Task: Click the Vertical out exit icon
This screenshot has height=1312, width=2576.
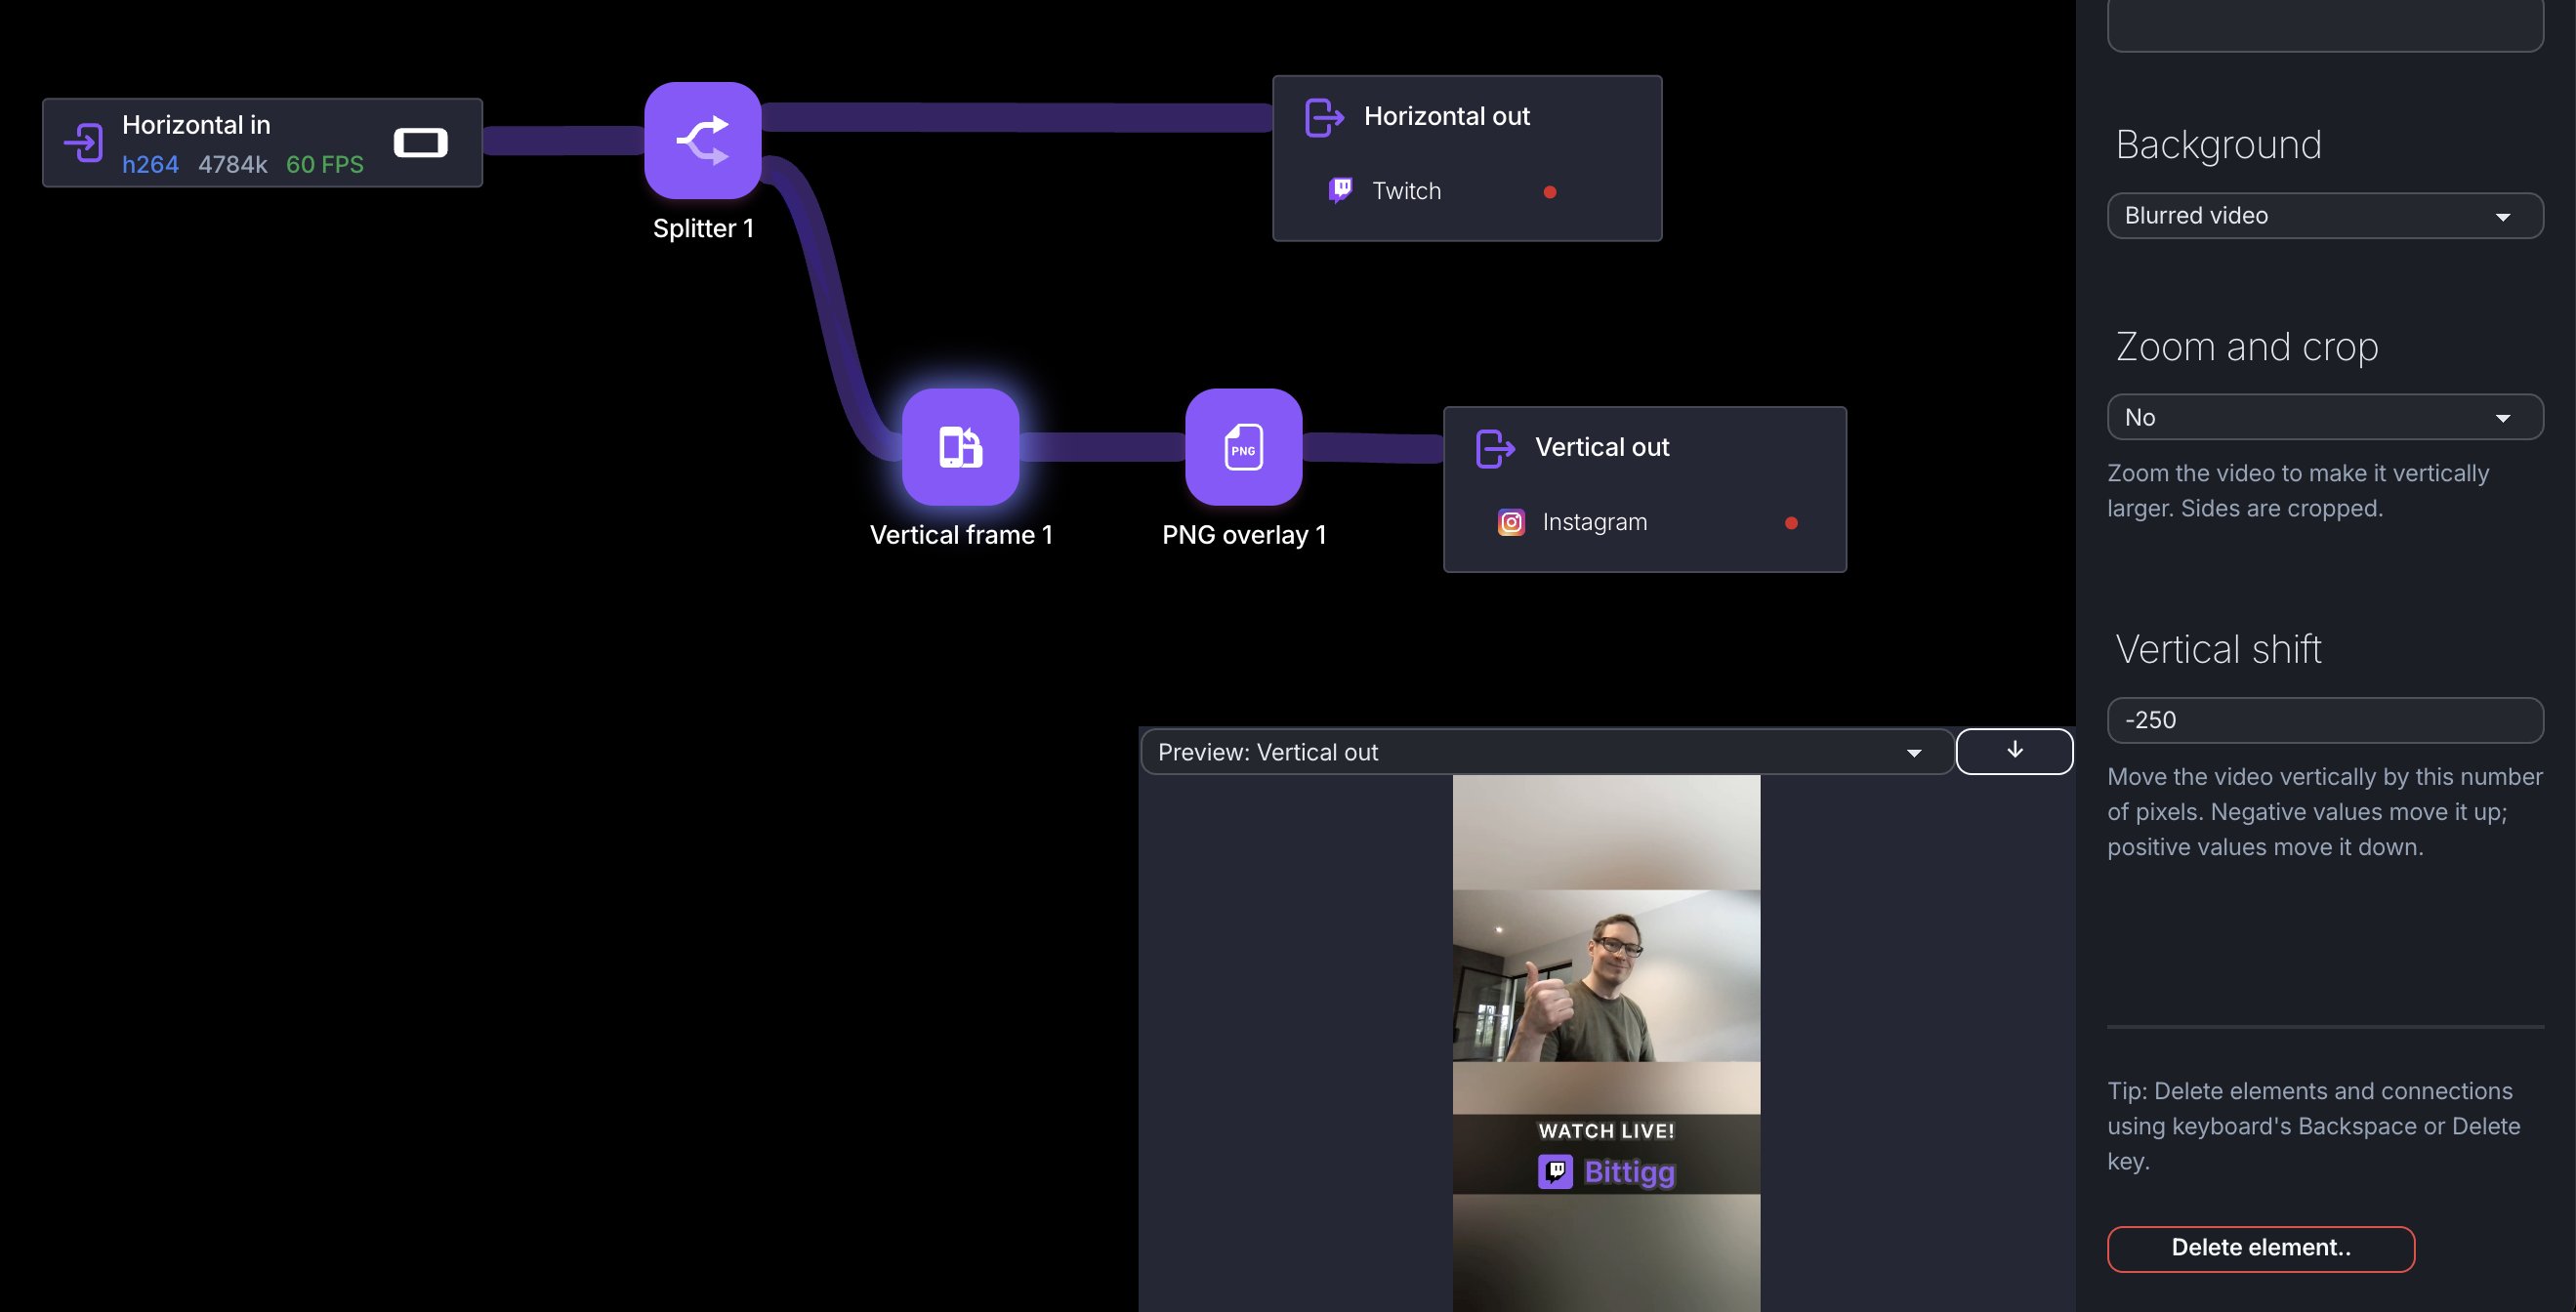Action: point(1495,448)
